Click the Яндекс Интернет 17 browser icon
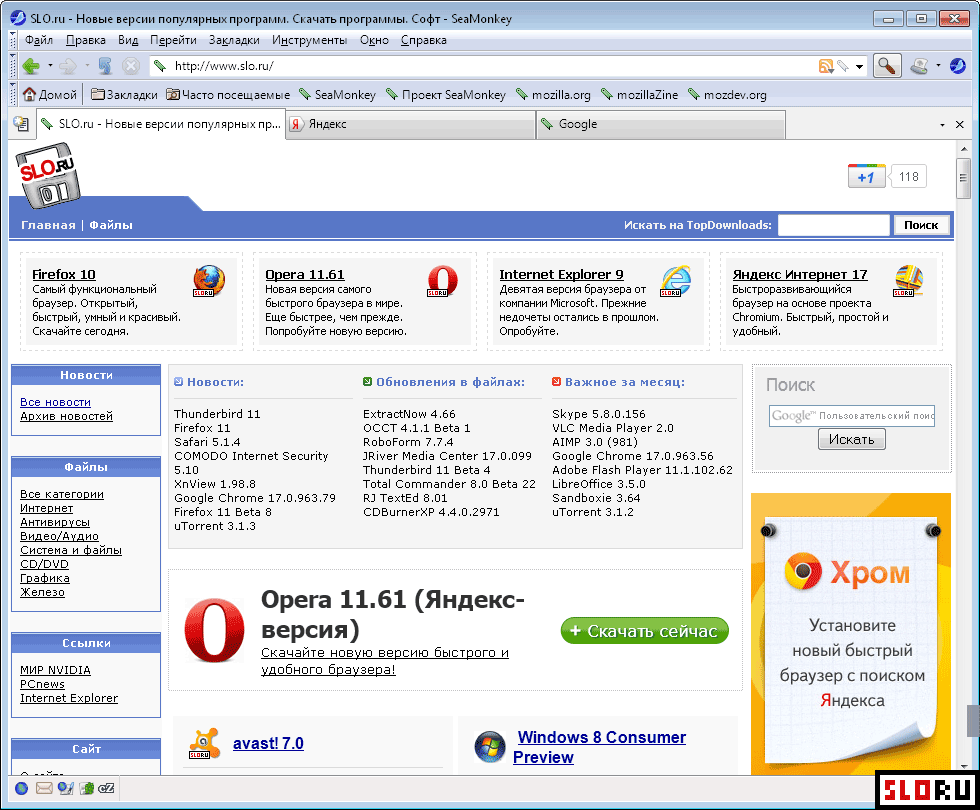980x810 pixels. [x=909, y=281]
